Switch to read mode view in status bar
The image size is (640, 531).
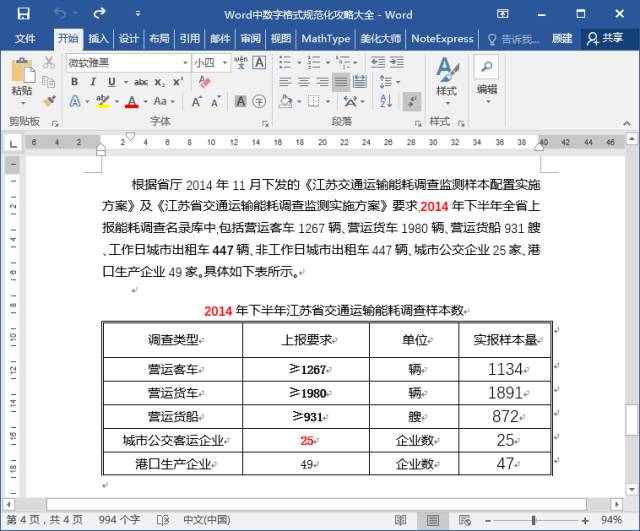(400, 520)
